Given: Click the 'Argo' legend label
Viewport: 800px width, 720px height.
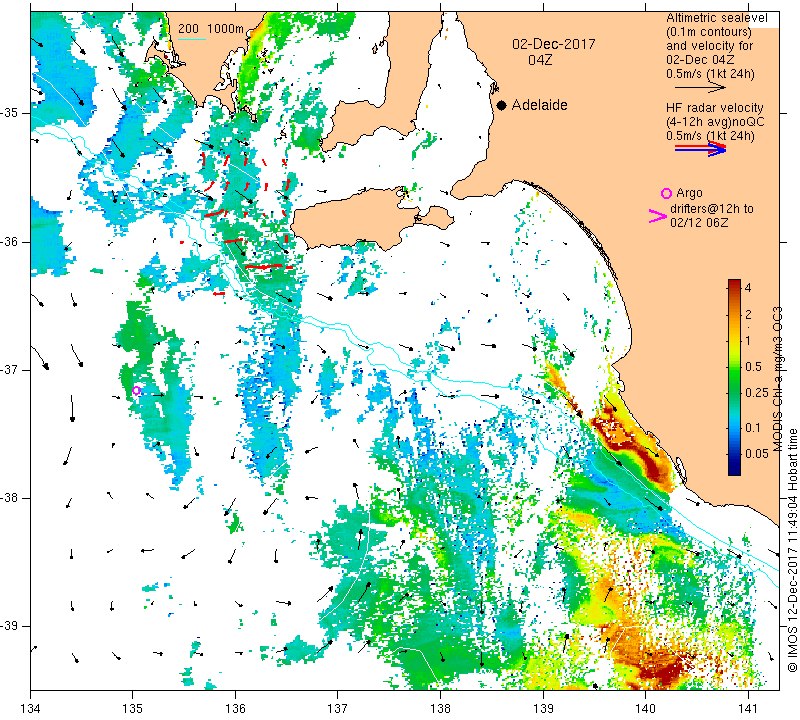Looking at the screenshot, I should [689, 193].
